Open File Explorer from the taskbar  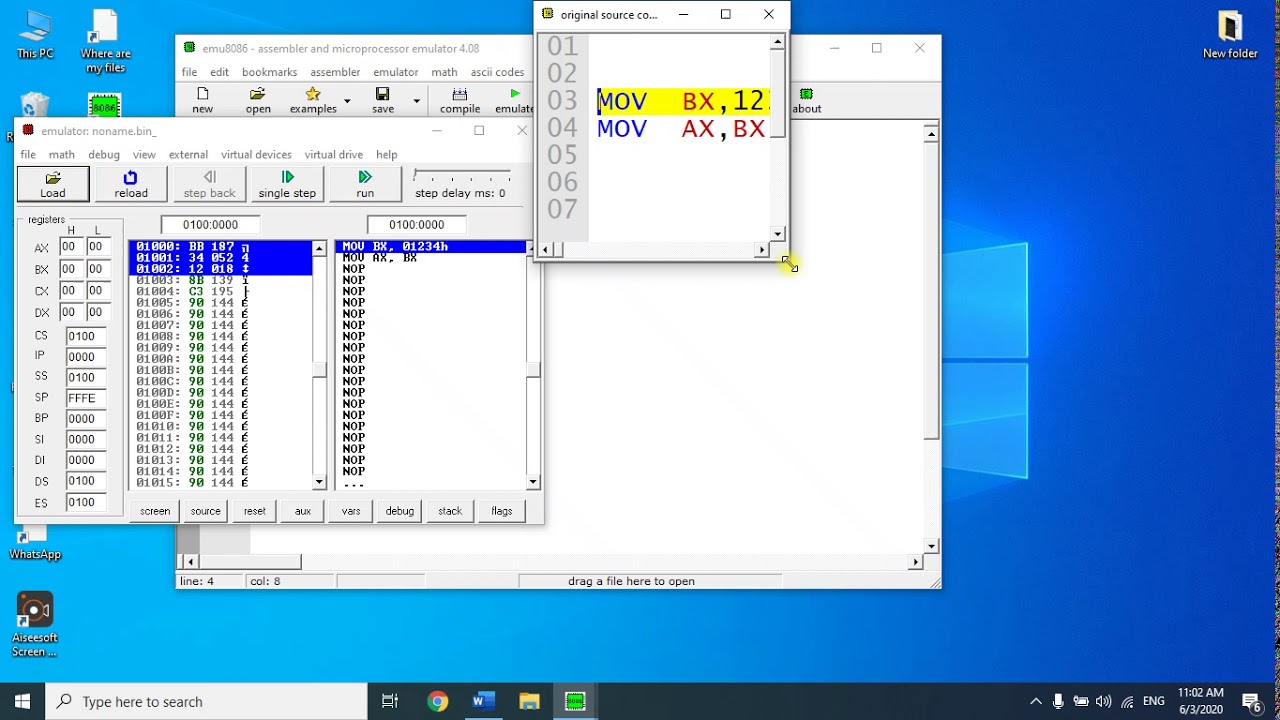tap(529, 702)
